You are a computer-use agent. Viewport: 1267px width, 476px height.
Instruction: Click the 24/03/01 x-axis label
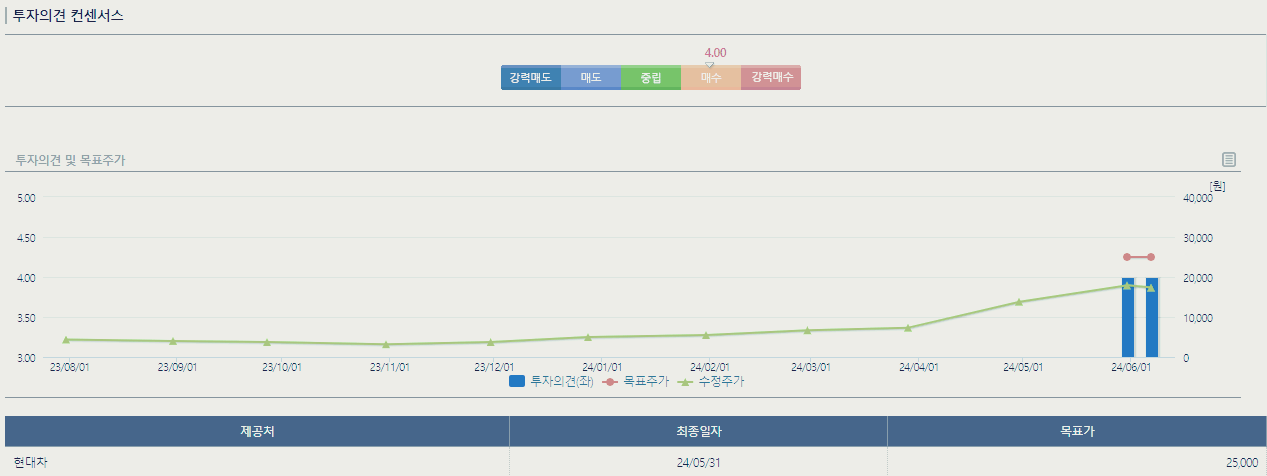[811, 367]
